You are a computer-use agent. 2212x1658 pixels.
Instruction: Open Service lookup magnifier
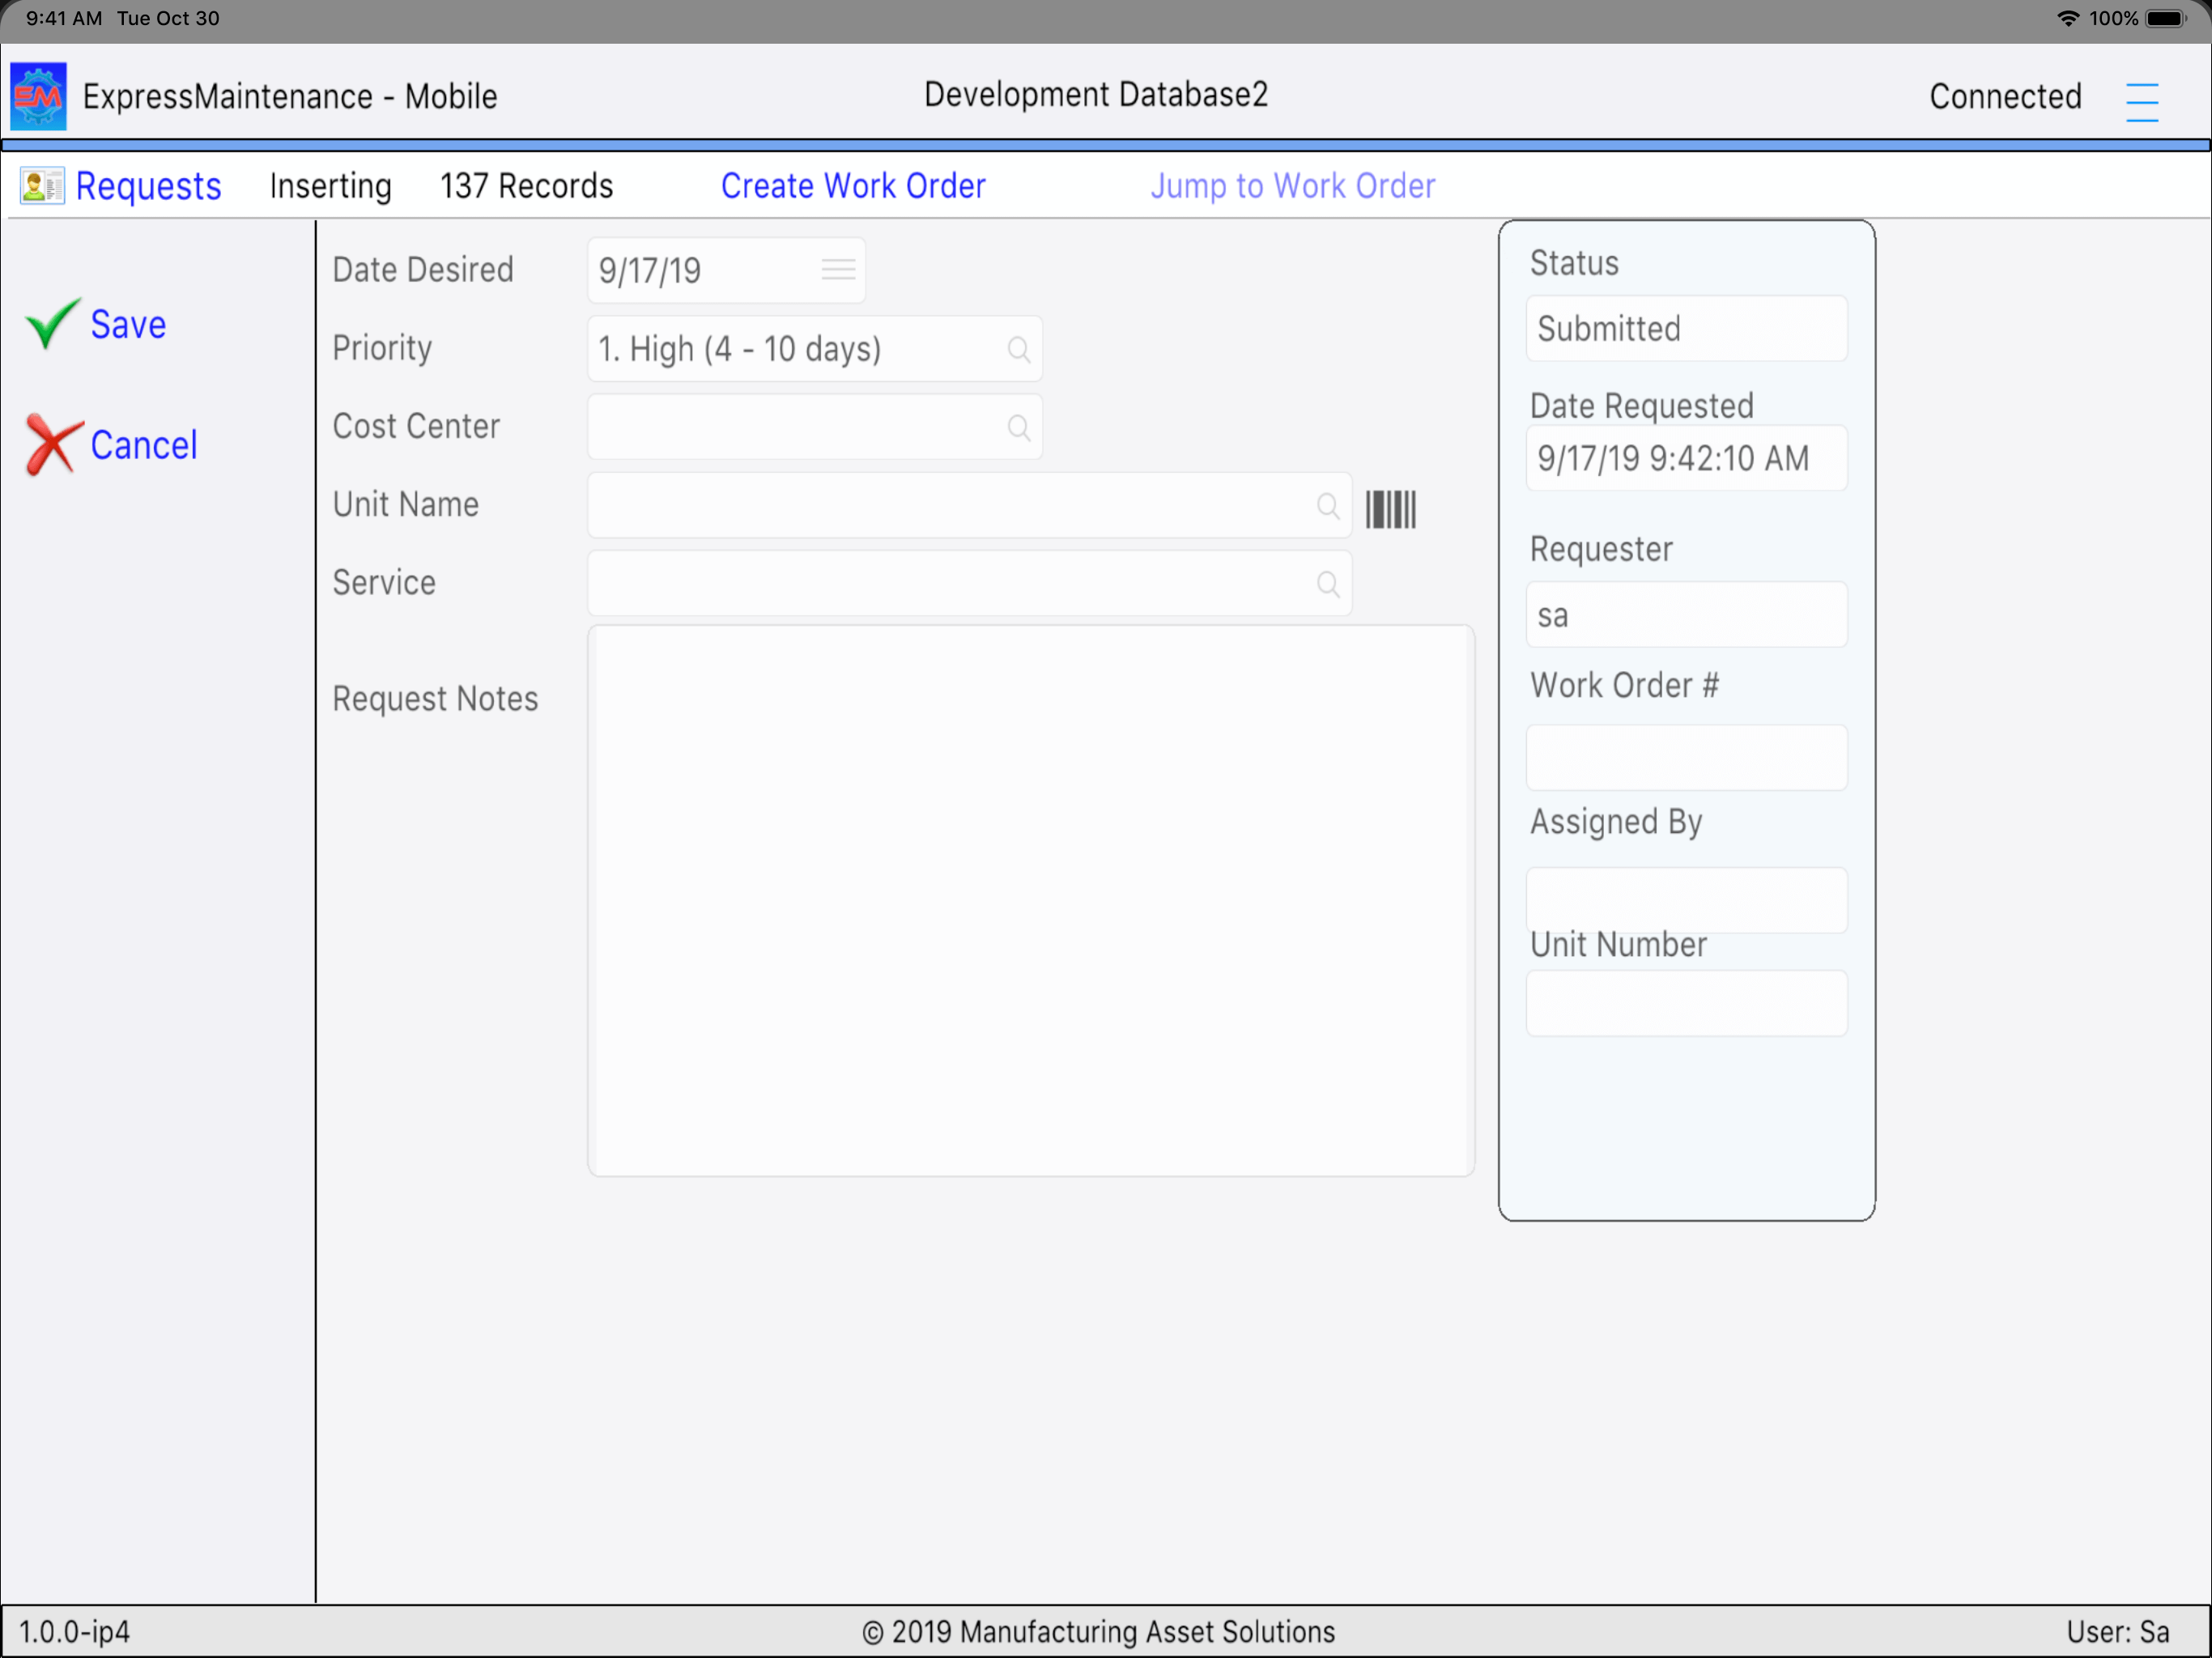tap(1328, 583)
